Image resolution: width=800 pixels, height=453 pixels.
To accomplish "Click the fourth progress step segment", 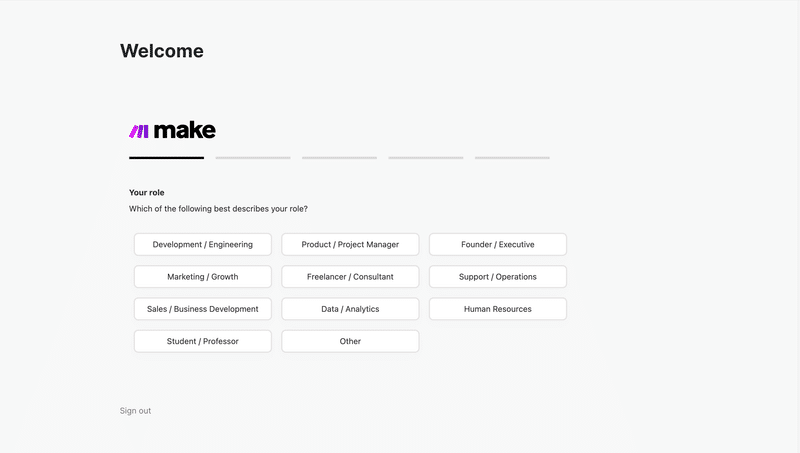I will pos(426,158).
